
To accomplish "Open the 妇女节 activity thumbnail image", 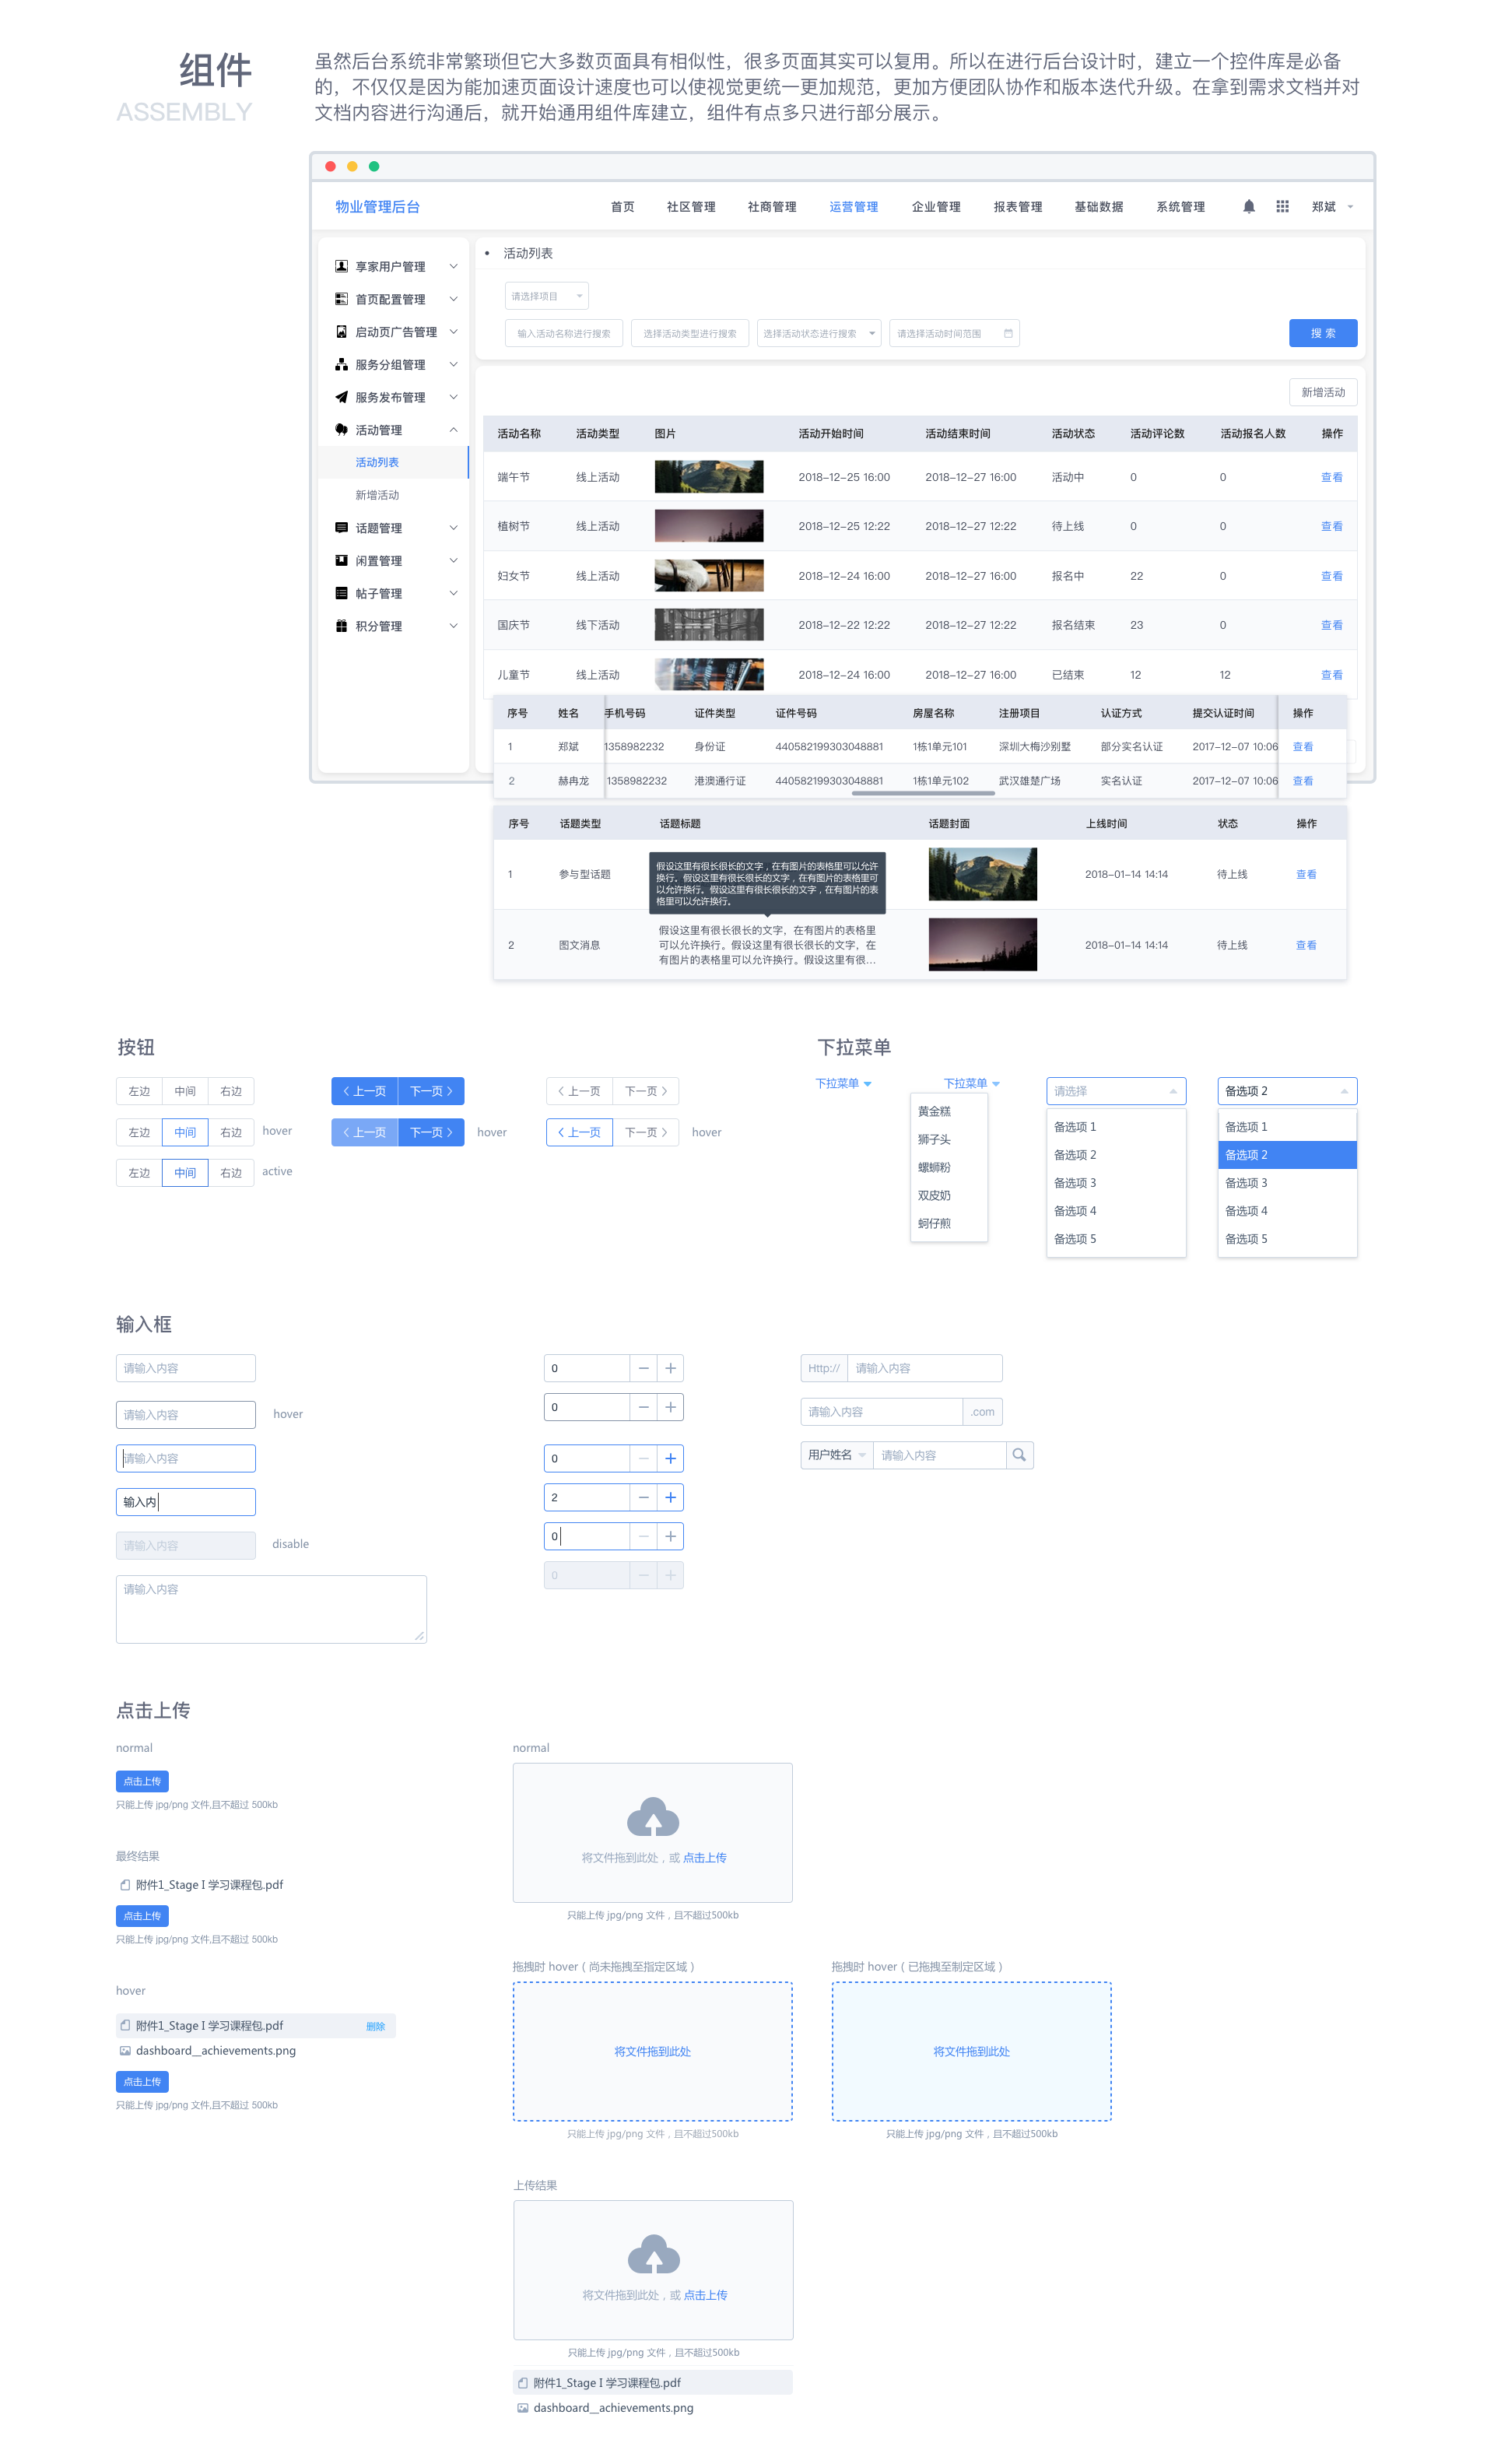I will click(x=709, y=576).
